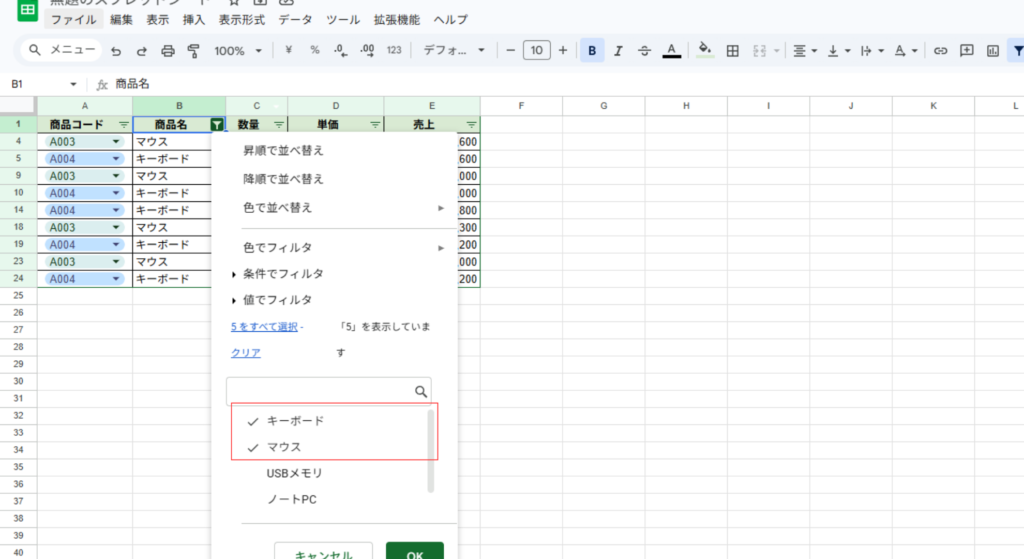Open the データ menu
Screen dimensions: 1024x559
click(295, 20)
